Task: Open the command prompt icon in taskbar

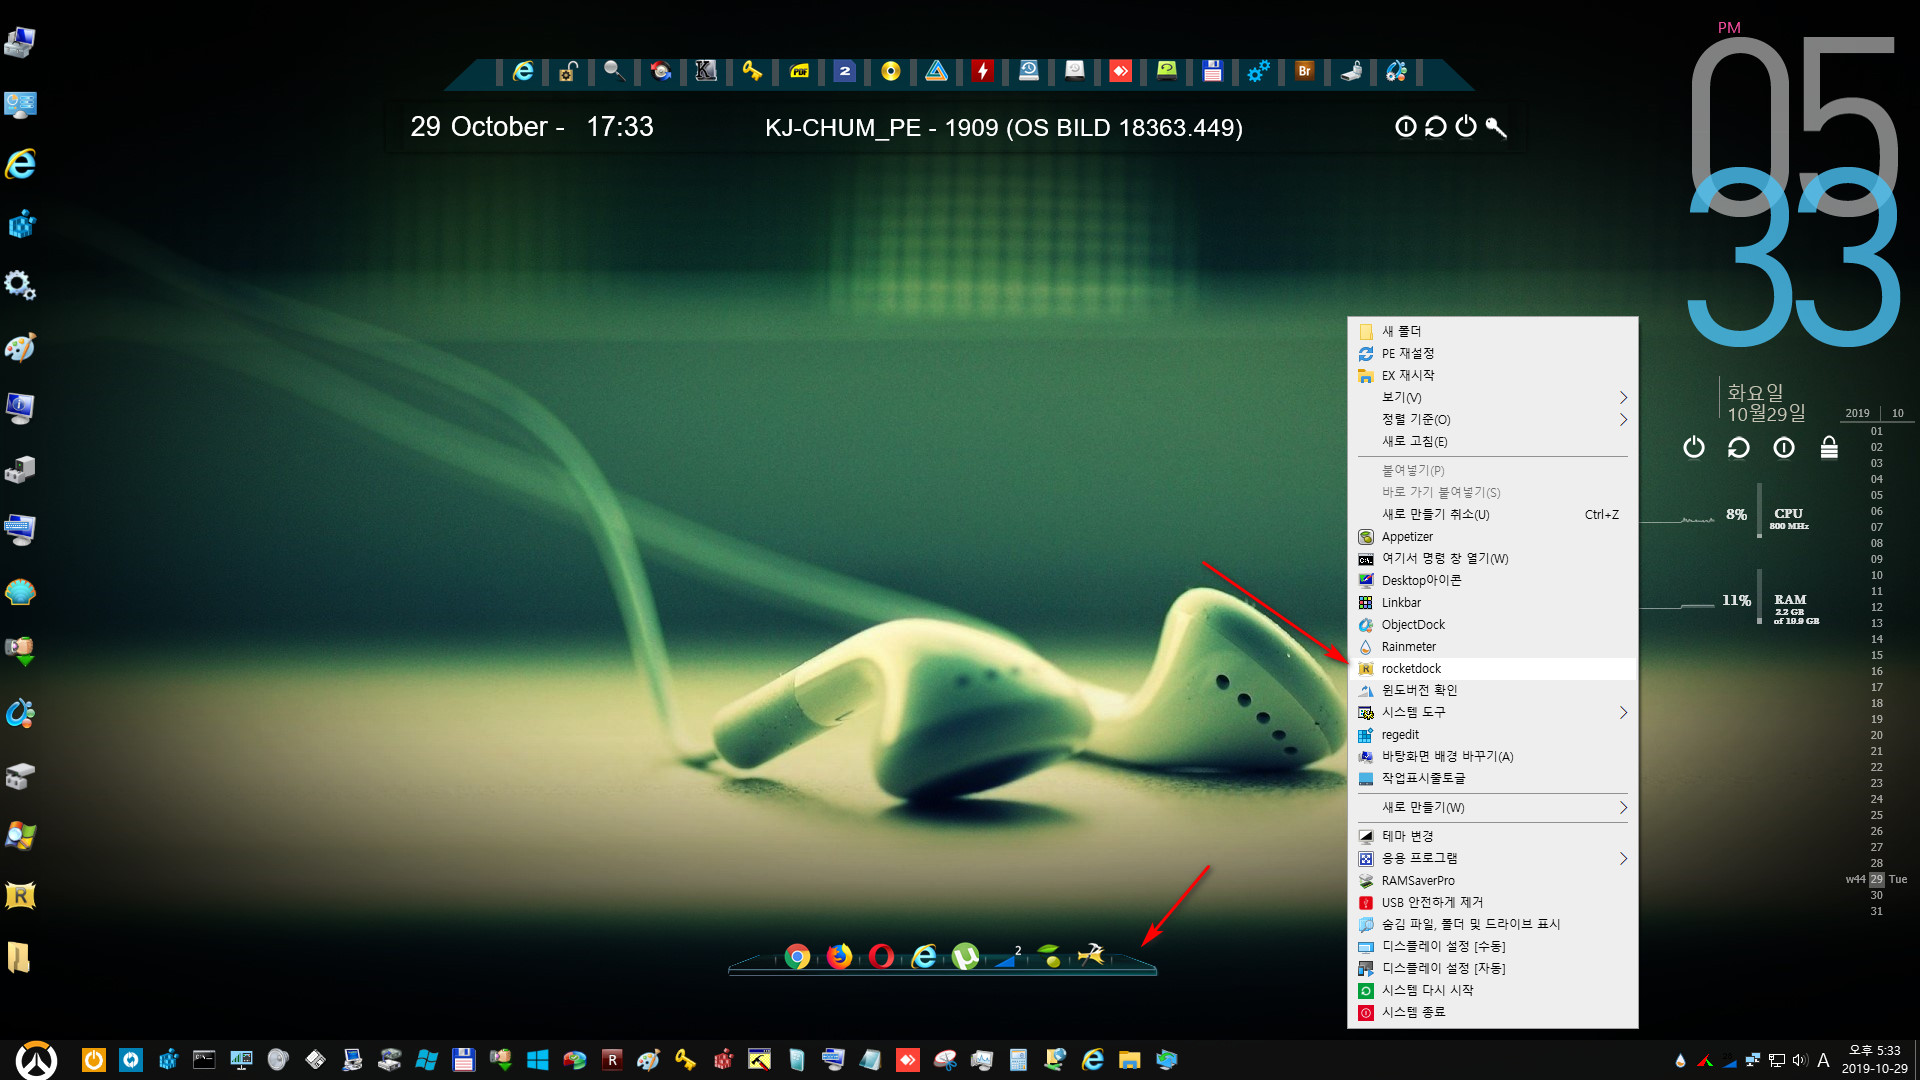Action: tap(204, 1060)
